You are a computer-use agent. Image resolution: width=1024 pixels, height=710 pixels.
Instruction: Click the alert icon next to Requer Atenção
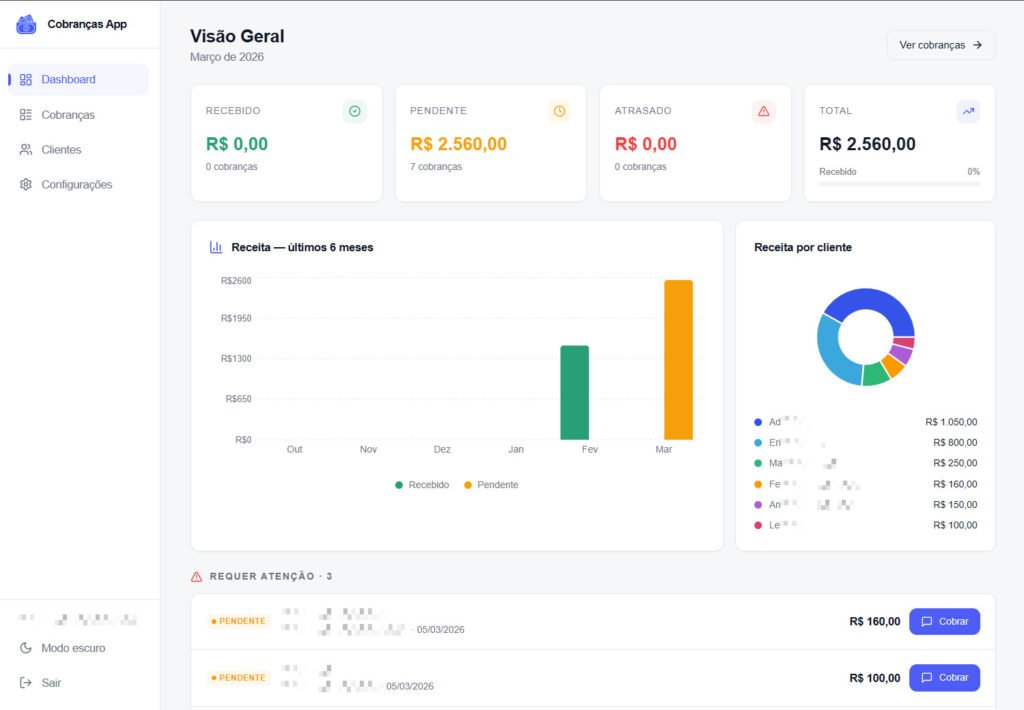click(197, 577)
